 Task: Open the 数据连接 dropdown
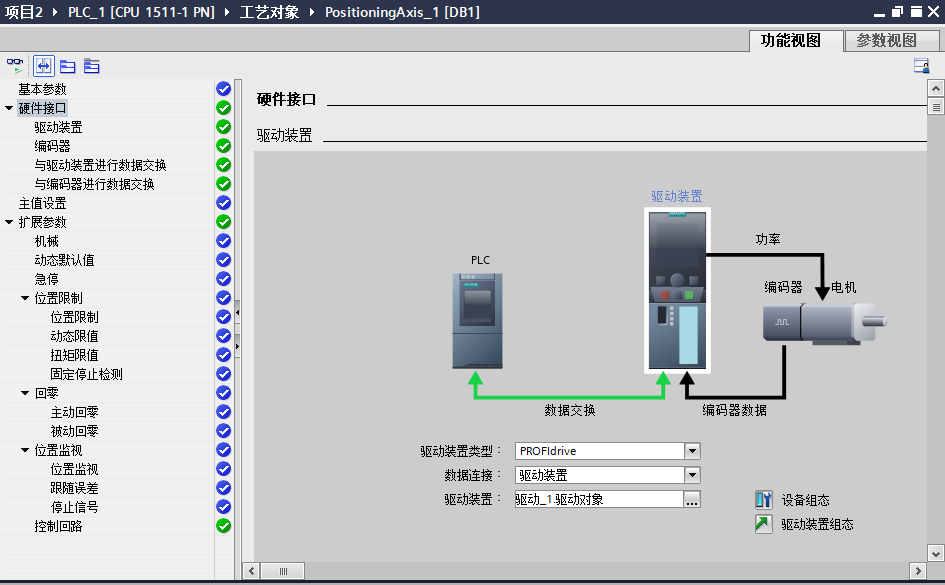tap(692, 475)
